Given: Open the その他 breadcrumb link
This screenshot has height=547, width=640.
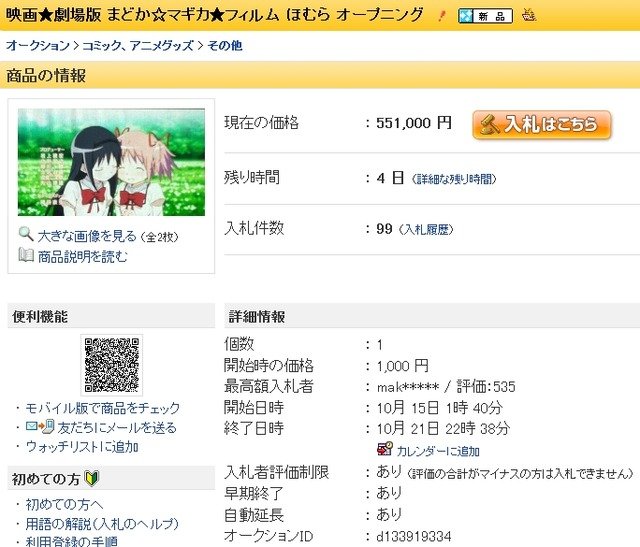Looking at the screenshot, I should point(225,45).
